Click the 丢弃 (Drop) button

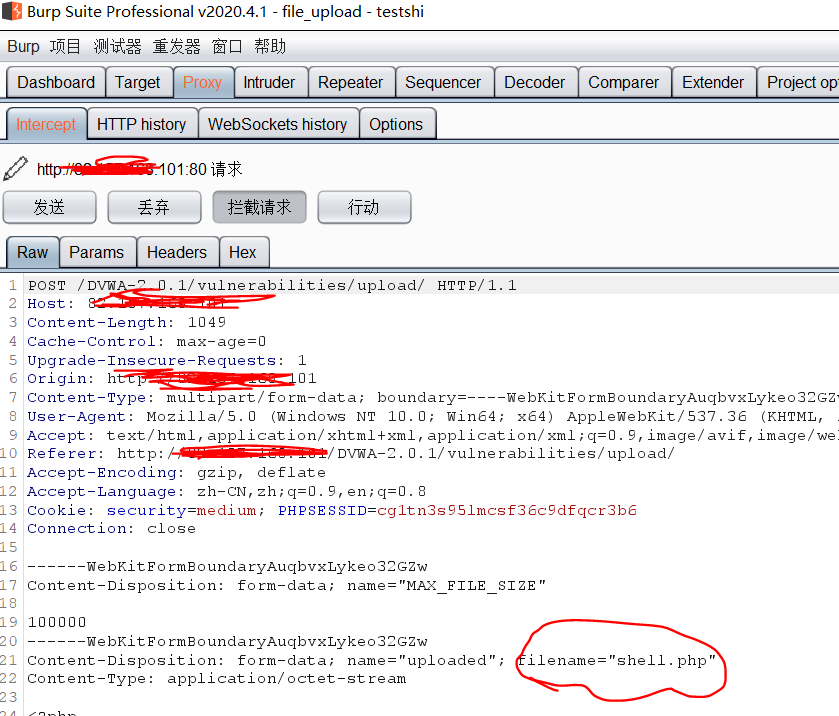click(154, 207)
